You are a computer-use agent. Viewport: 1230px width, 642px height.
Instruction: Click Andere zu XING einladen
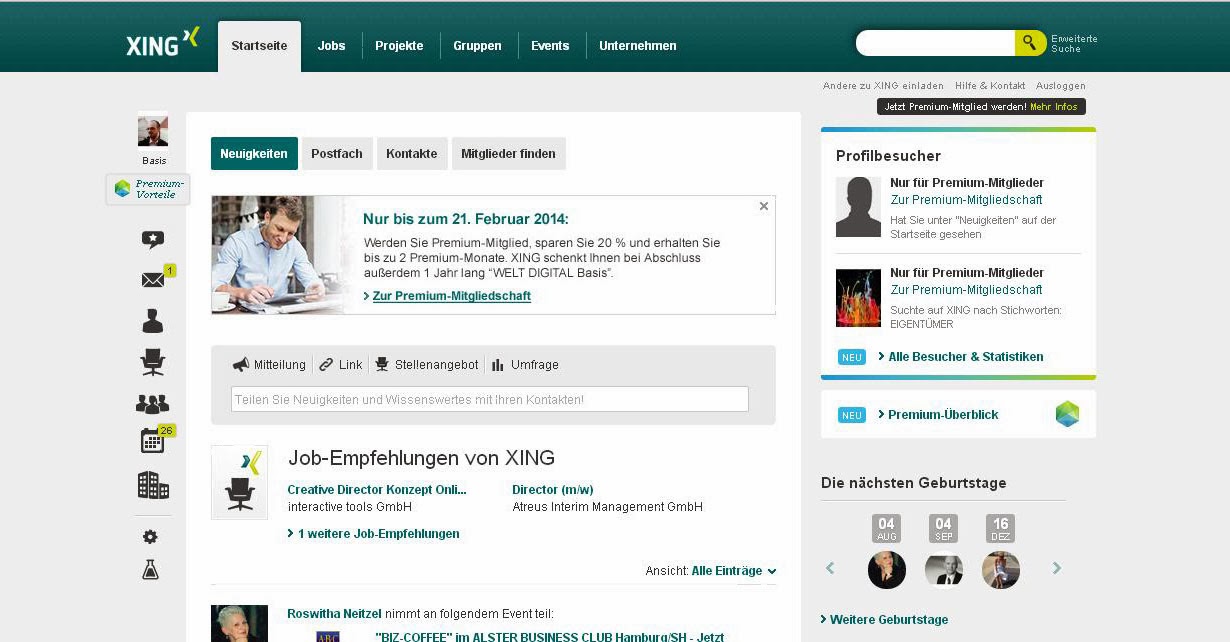[x=883, y=86]
